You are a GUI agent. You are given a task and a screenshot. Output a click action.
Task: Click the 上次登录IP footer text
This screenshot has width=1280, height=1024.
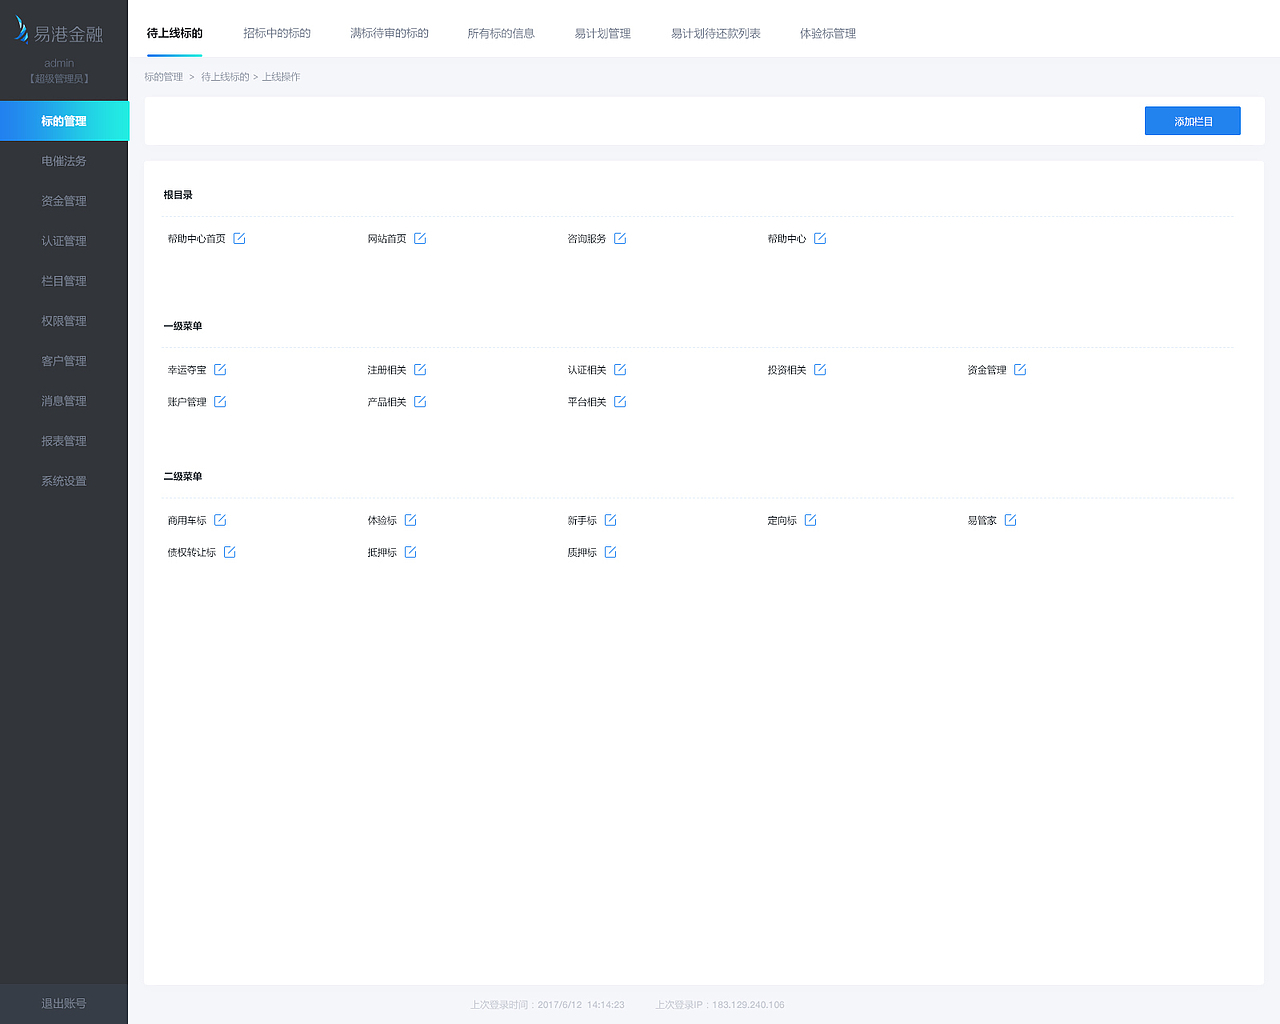click(x=720, y=1005)
